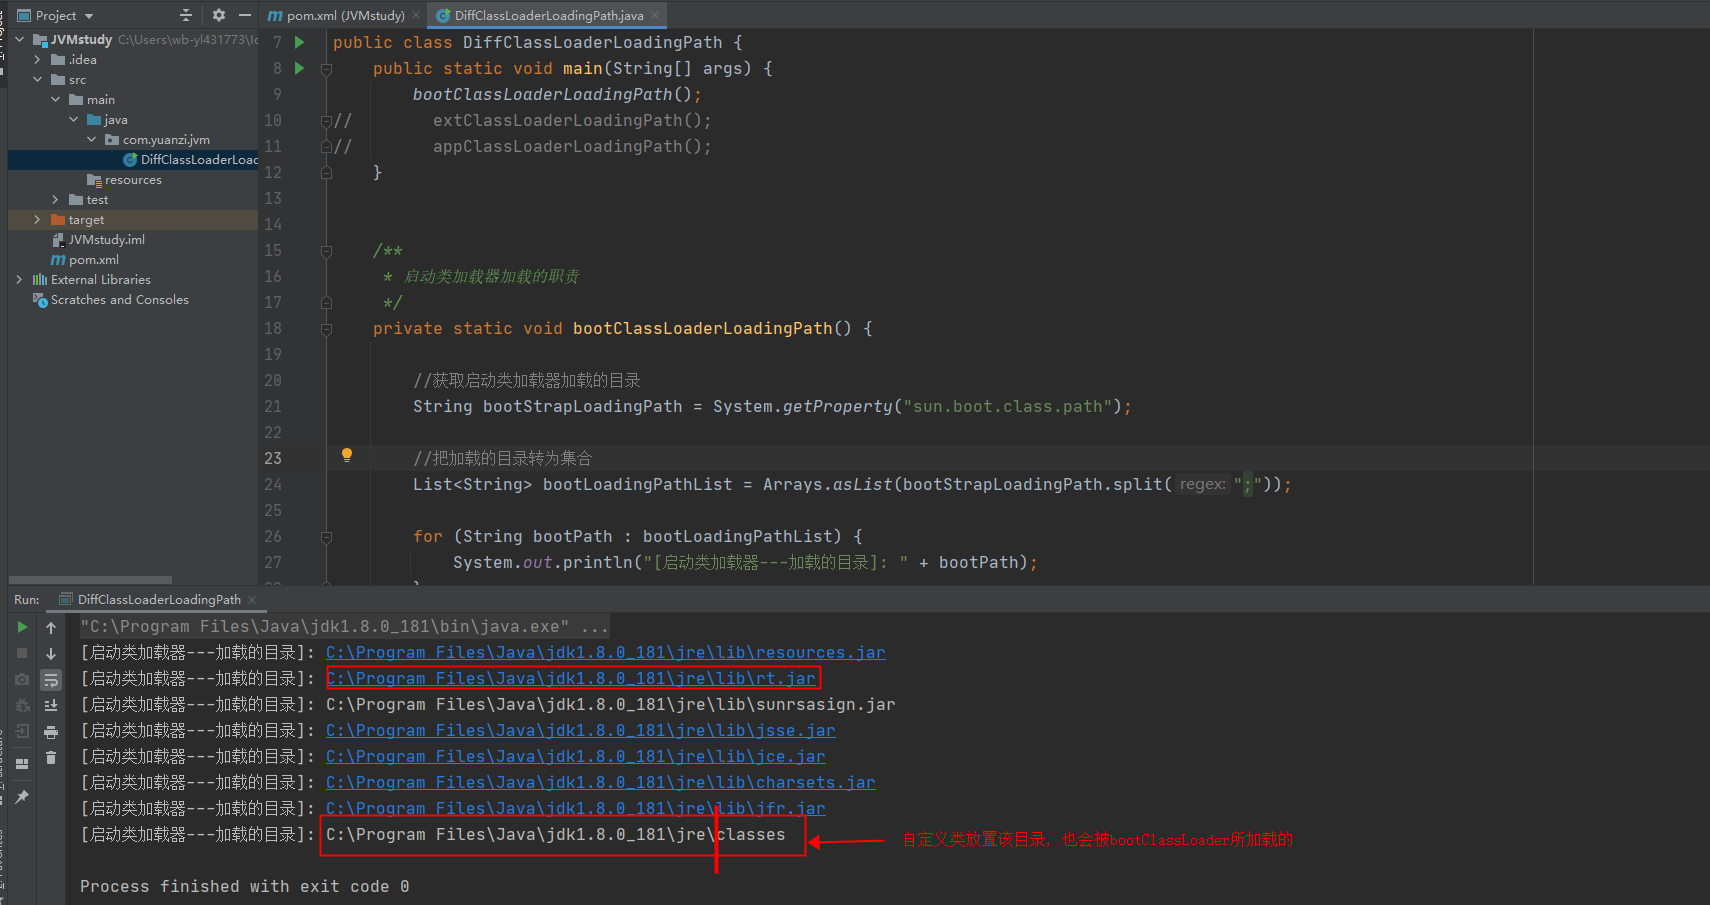Rerun the DiffClassLoaderLoadingPath program
This screenshot has width=1710, height=905.
pos(22,627)
